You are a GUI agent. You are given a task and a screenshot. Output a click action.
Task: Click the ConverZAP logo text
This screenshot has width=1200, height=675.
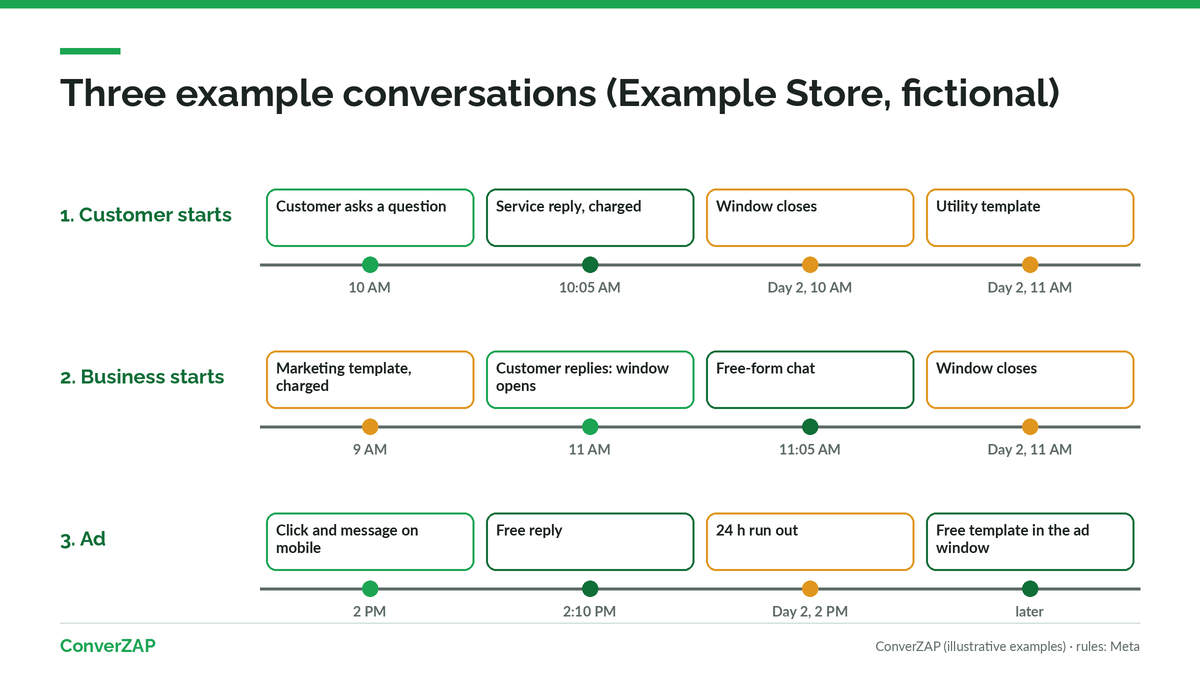108,646
